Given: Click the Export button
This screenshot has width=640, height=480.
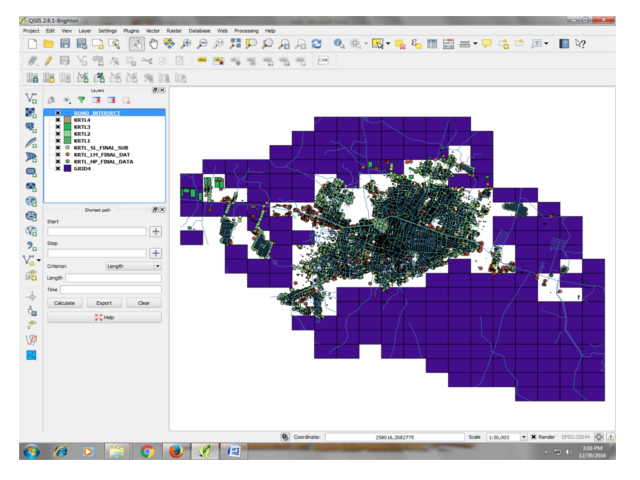Looking at the screenshot, I should click(x=104, y=303).
